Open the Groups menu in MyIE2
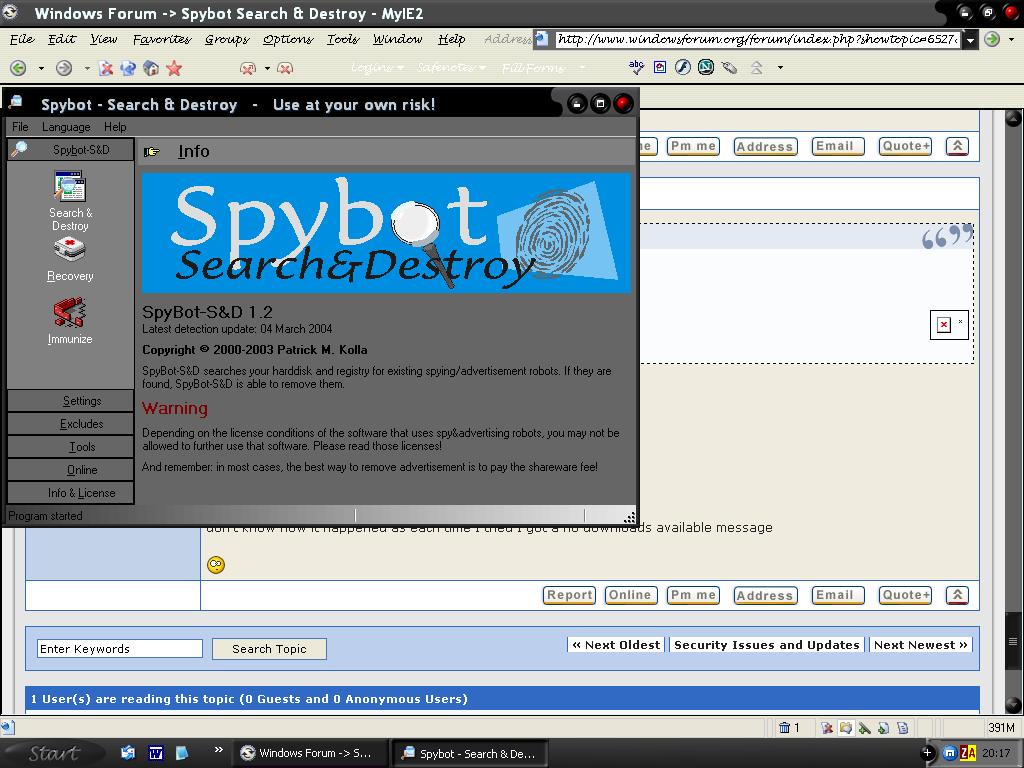The width and height of the screenshot is (1024, 768). tap(227, 39)
